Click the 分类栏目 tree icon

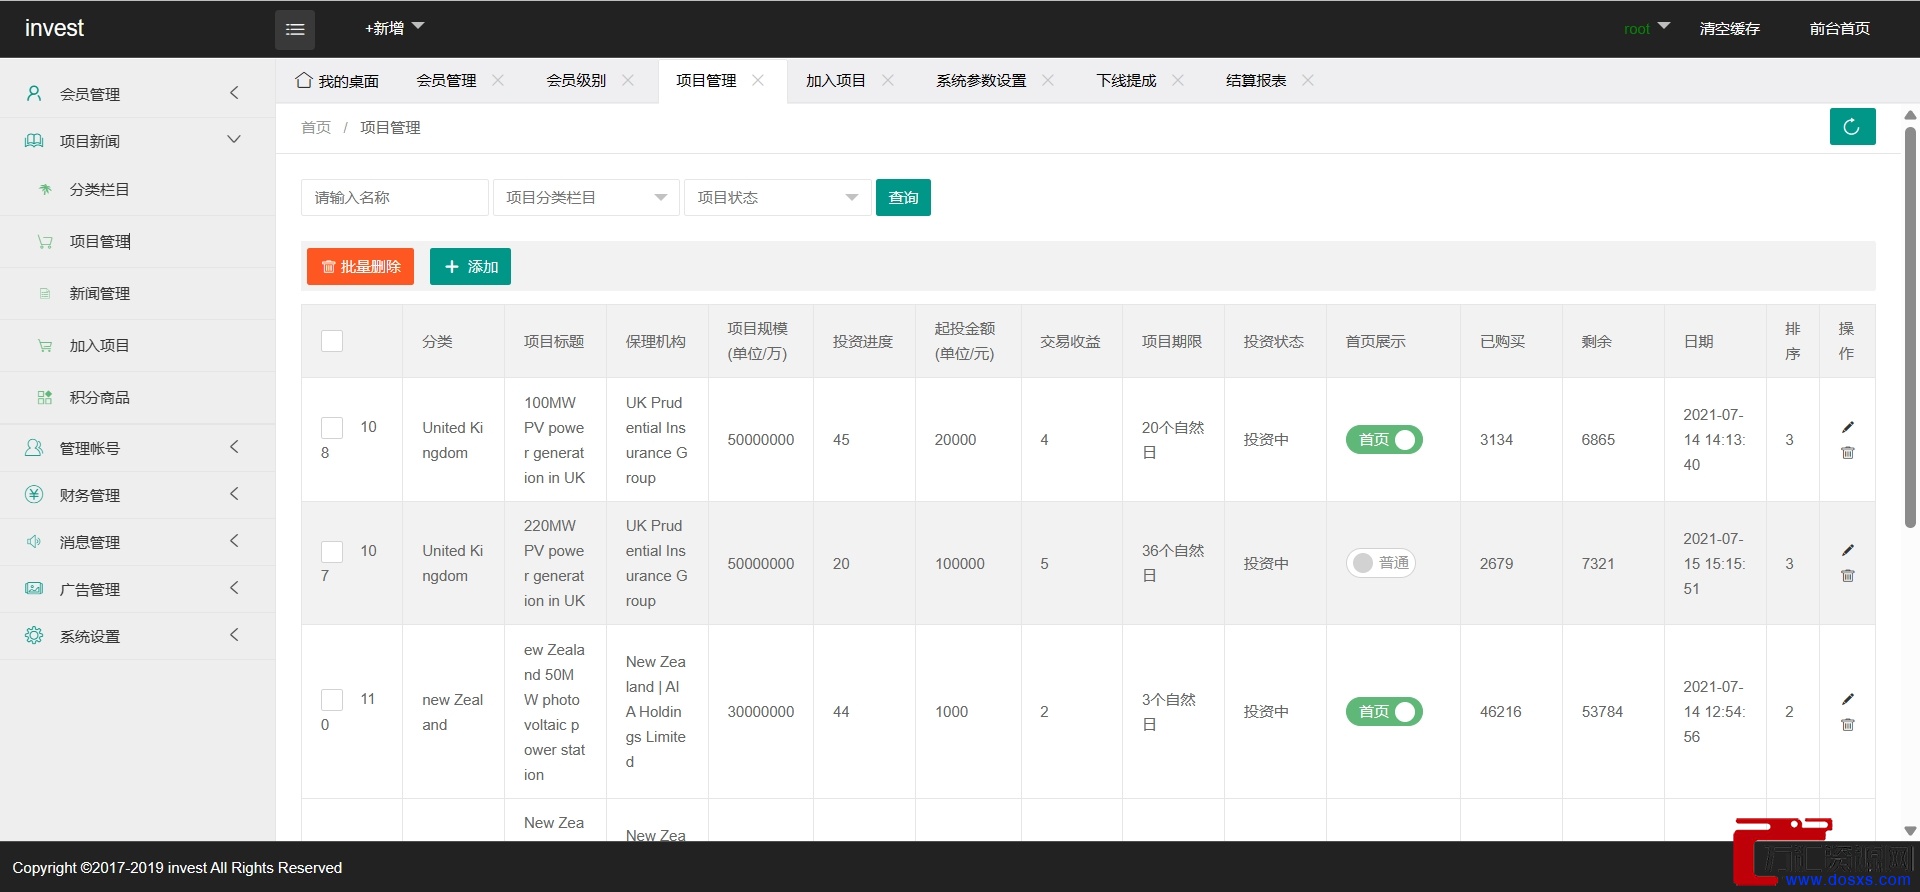[x=45, y=189]
